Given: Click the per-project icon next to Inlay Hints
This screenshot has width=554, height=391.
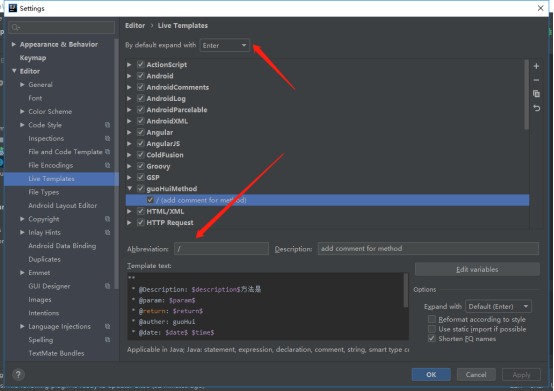Looking at the screenshot, I should 107,232.
